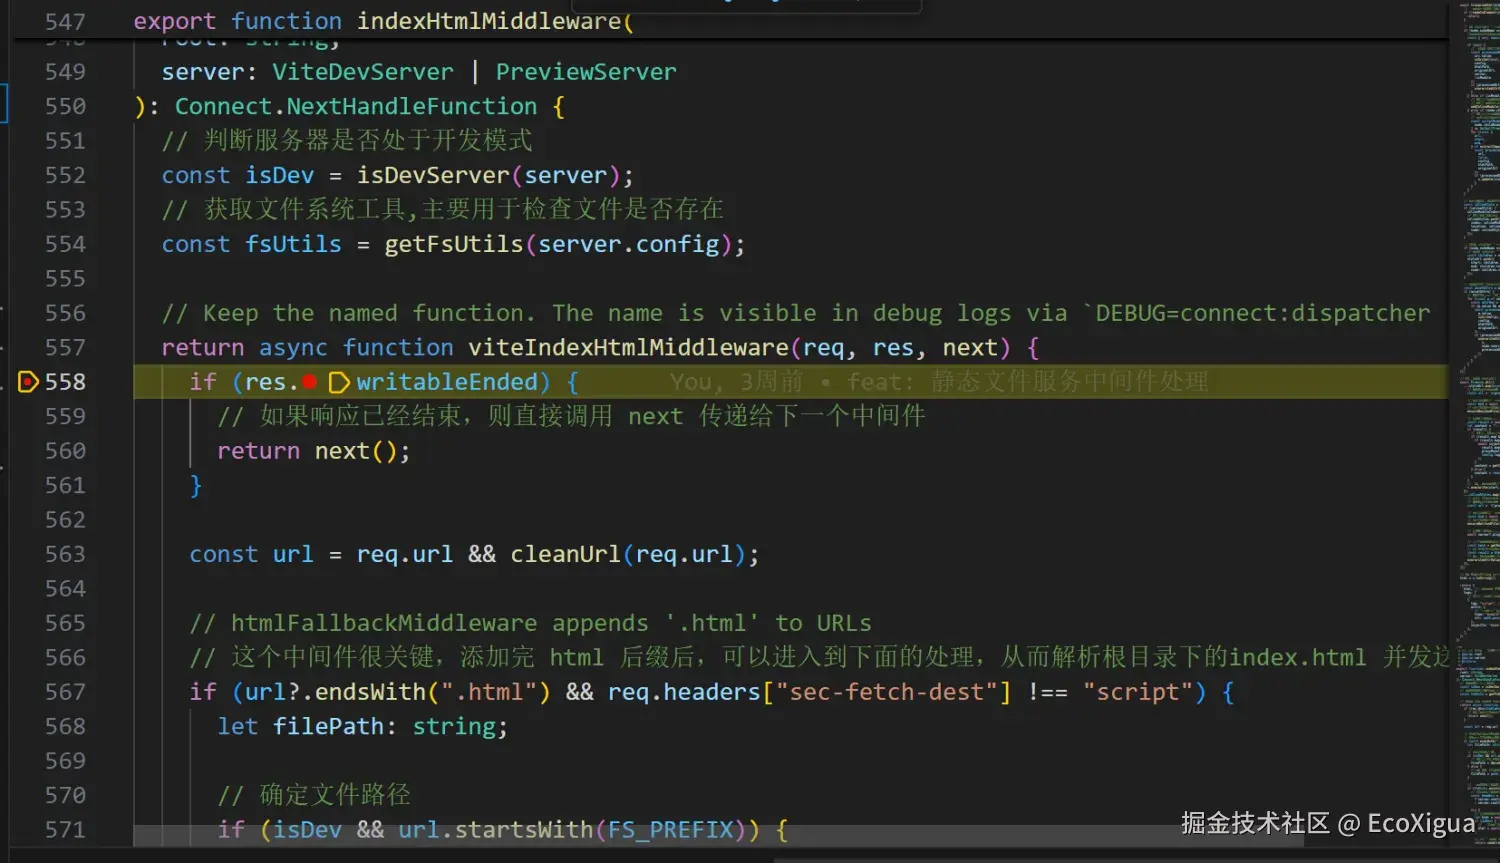Click the cleanUrl function call
The image size is (1500, 863).
[x=566, y=554]
